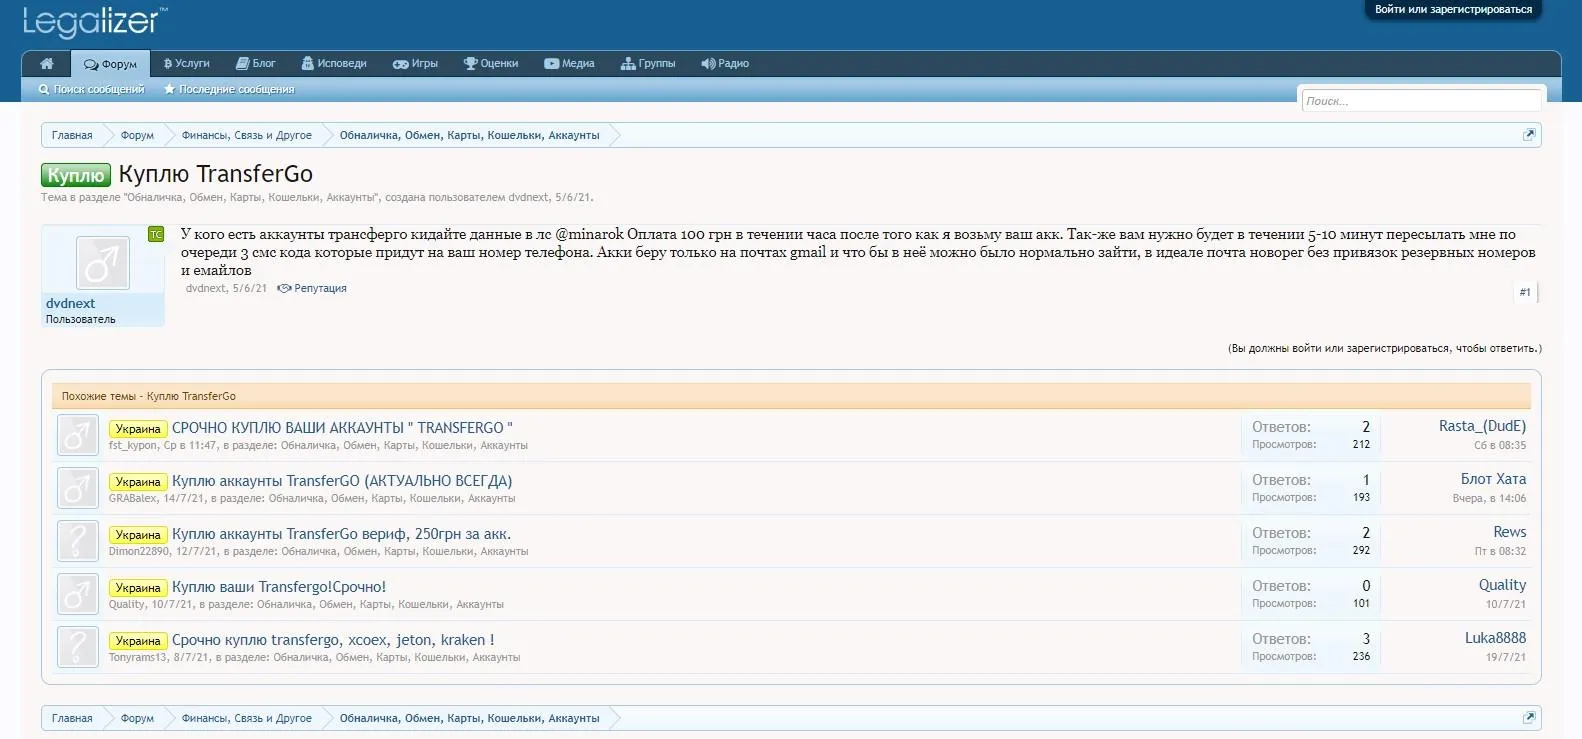
Task: Open Оценки trophy section
Action: (x=491, y=64)
